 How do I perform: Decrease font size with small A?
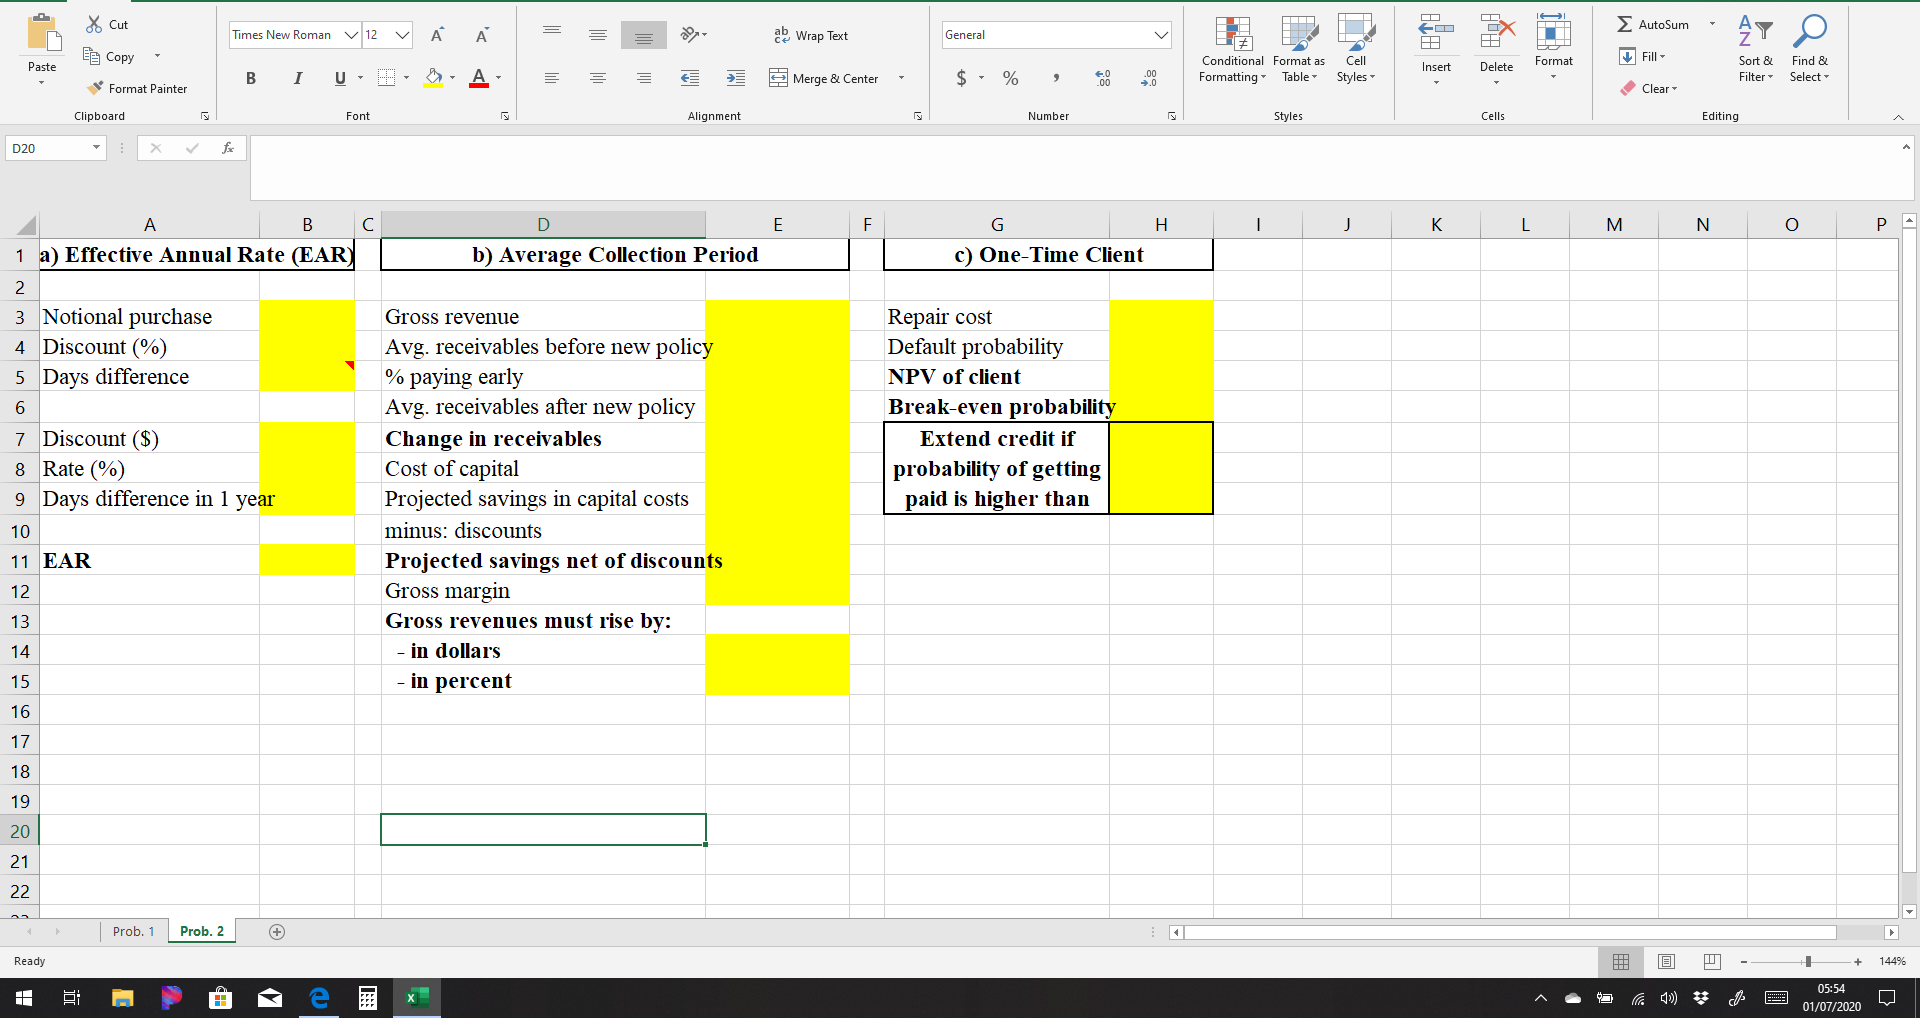pyautogui.click(x=482, y=35)
